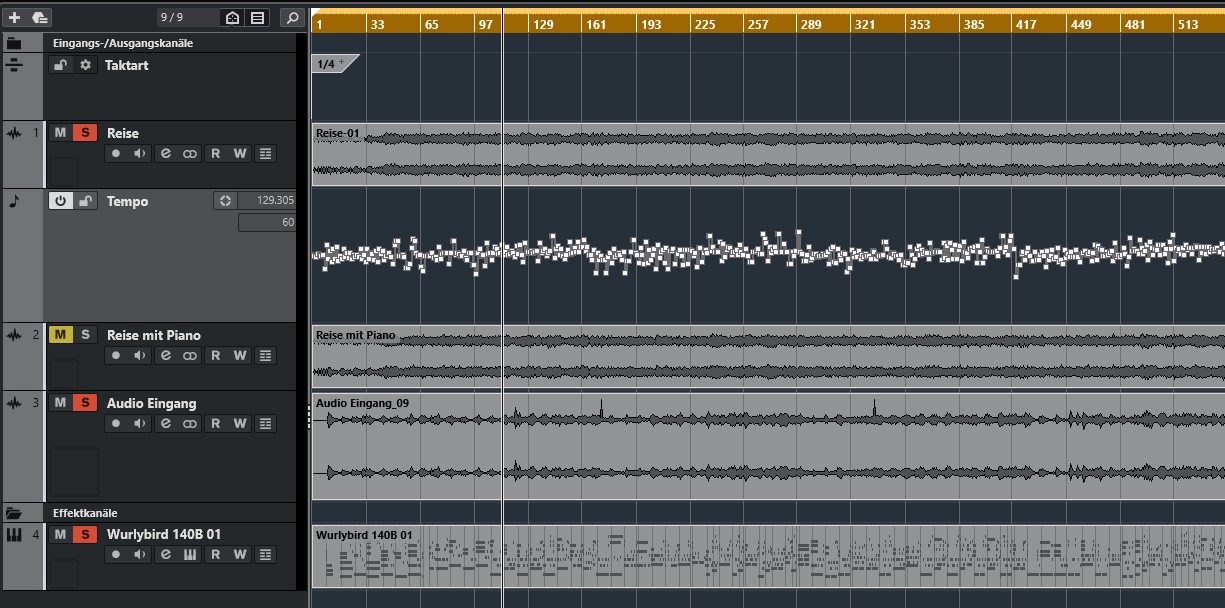Enable record on the Audio Eingang track
Screen dimensions: 1225x608
(116, 424)
